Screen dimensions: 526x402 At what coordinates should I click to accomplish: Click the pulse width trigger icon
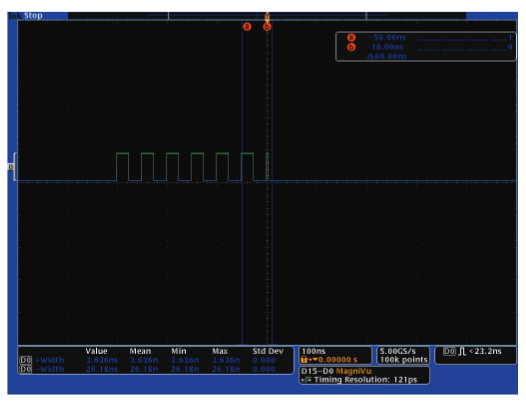(x=462, y=352)
